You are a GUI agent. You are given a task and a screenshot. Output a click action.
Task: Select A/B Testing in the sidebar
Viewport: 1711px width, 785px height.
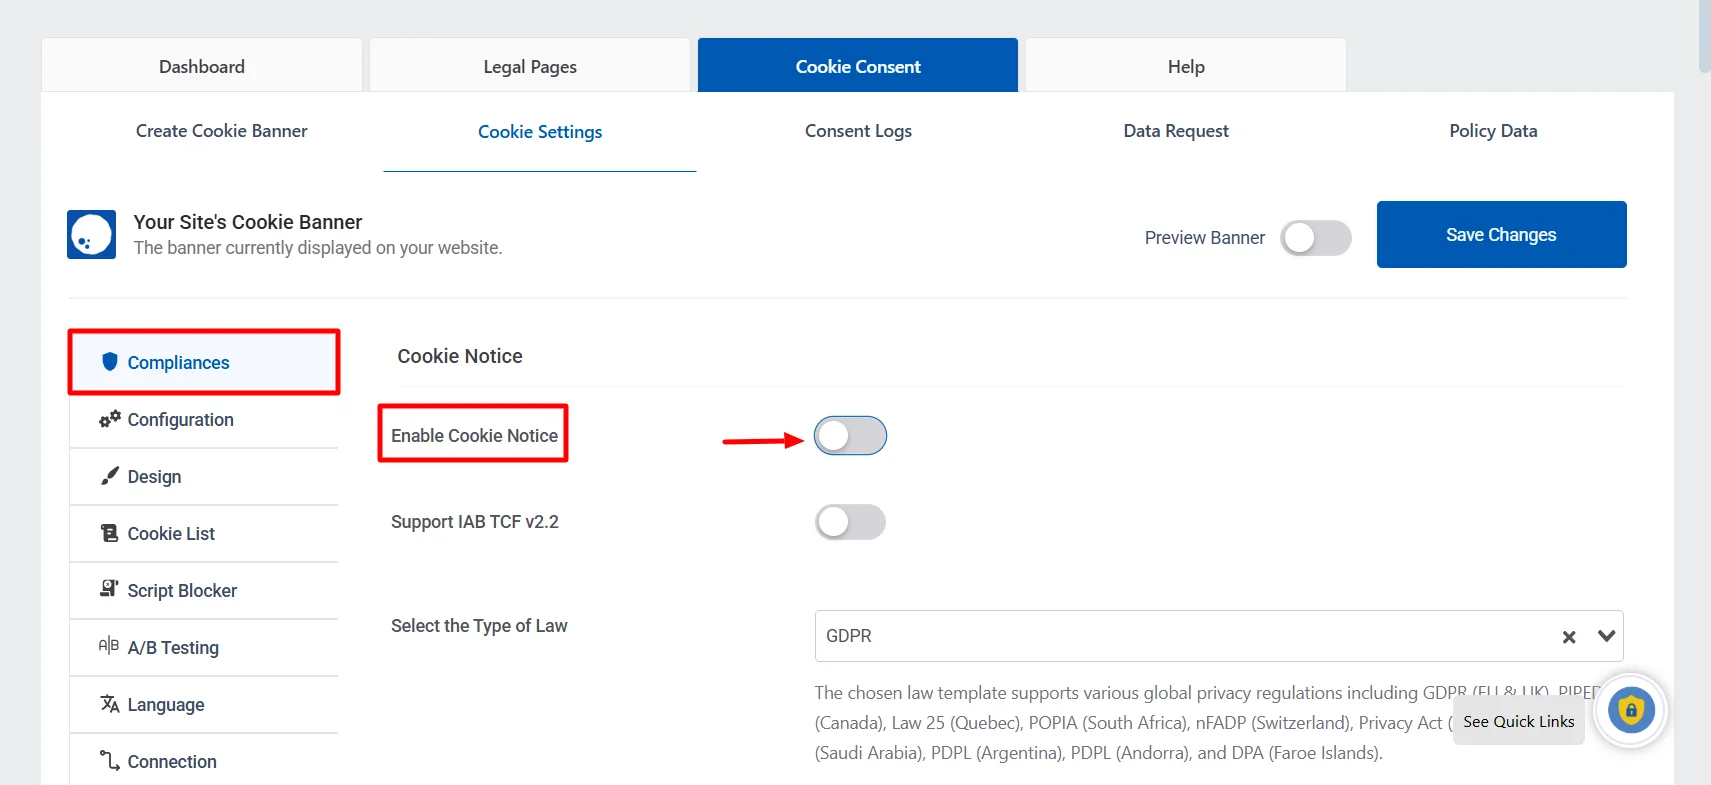pyautogui.click(x=204, y=647)
